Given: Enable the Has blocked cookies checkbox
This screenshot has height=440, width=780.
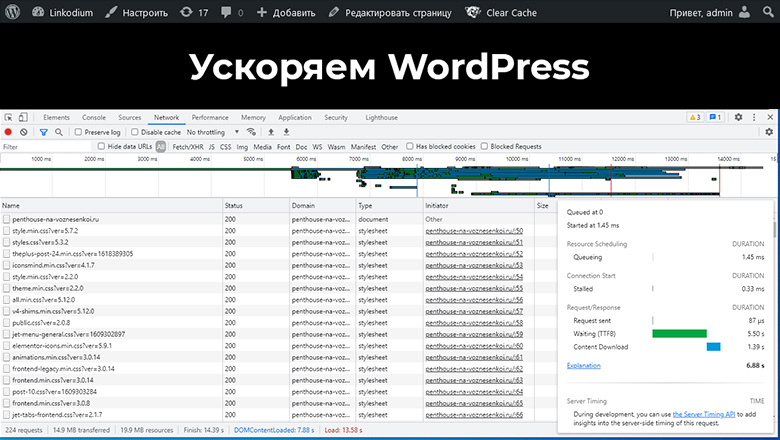Looking at the screenshot, I should point(409,146).
